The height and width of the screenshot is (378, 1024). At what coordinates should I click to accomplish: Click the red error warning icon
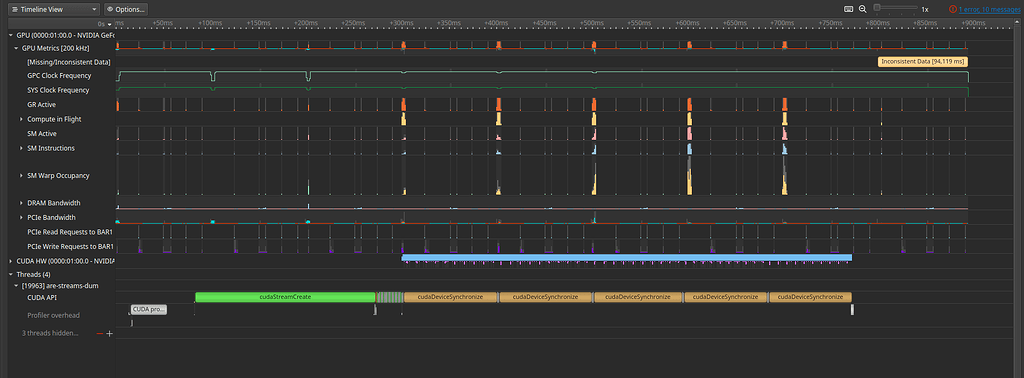[953, 9]
